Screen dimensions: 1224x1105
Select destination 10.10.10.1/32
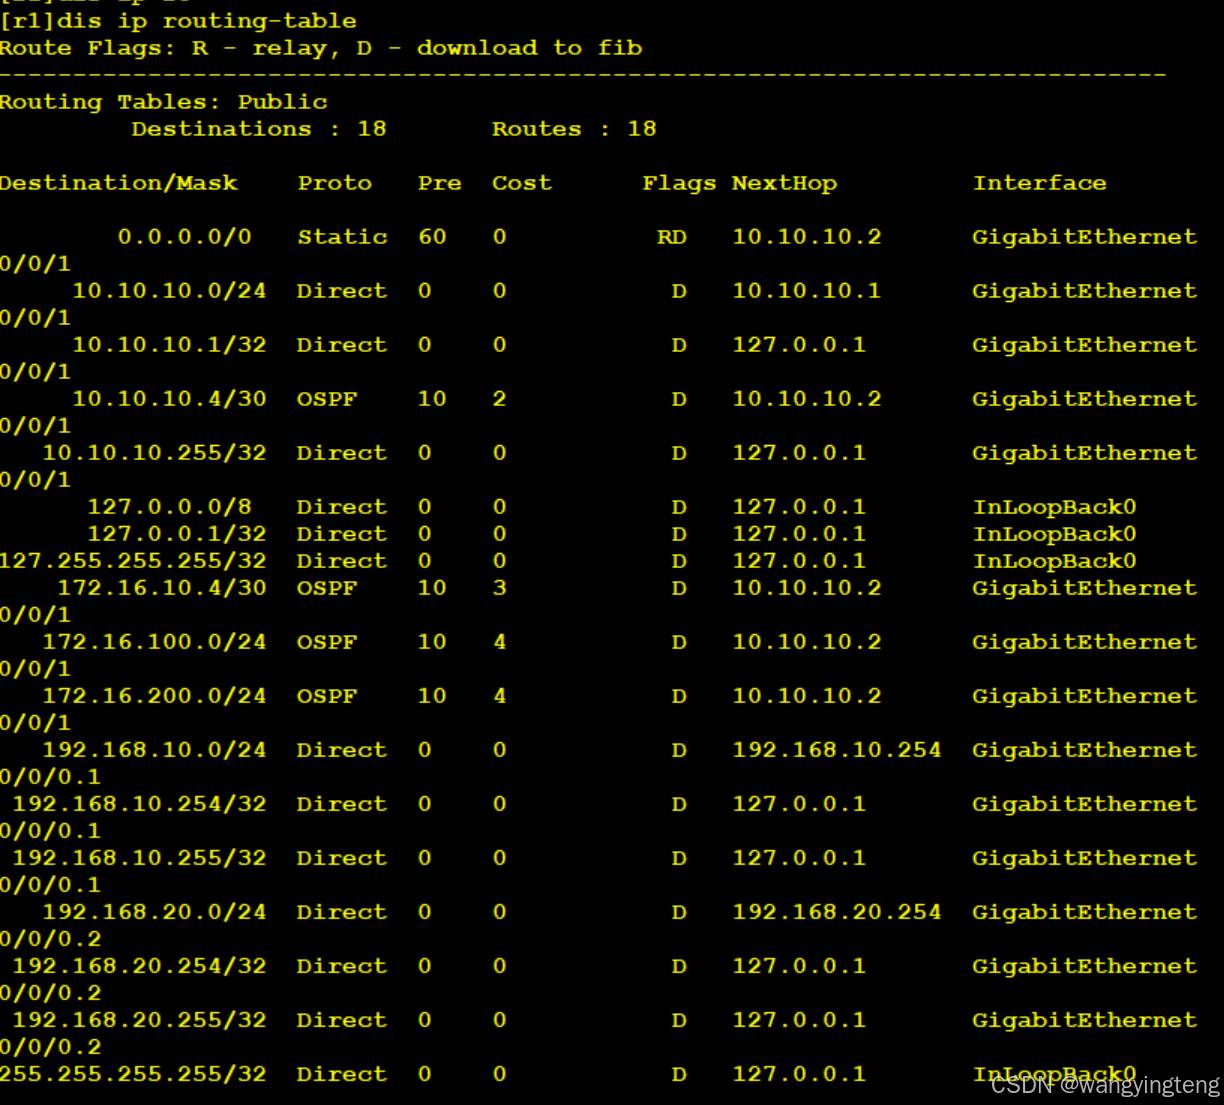click(169, 344)
